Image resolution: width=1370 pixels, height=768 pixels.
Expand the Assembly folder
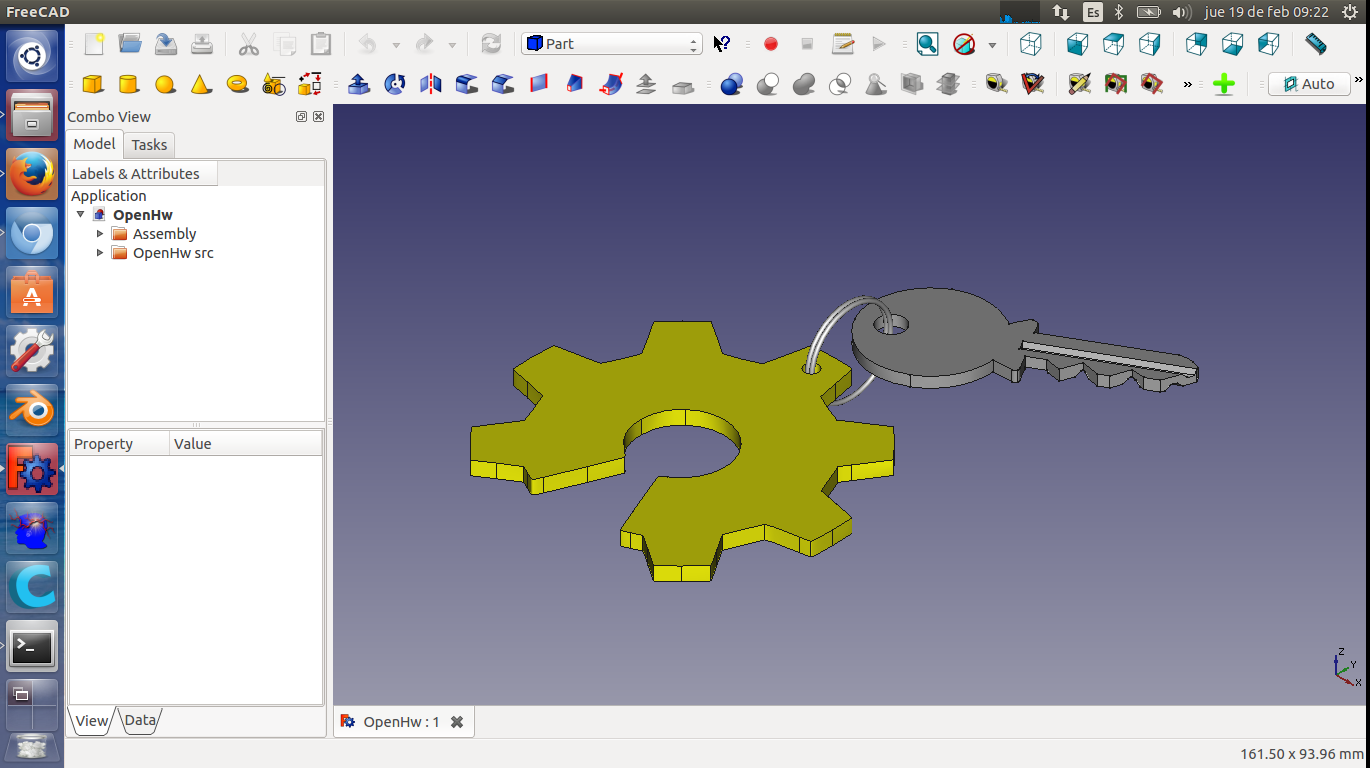click(x=100, y=234)
